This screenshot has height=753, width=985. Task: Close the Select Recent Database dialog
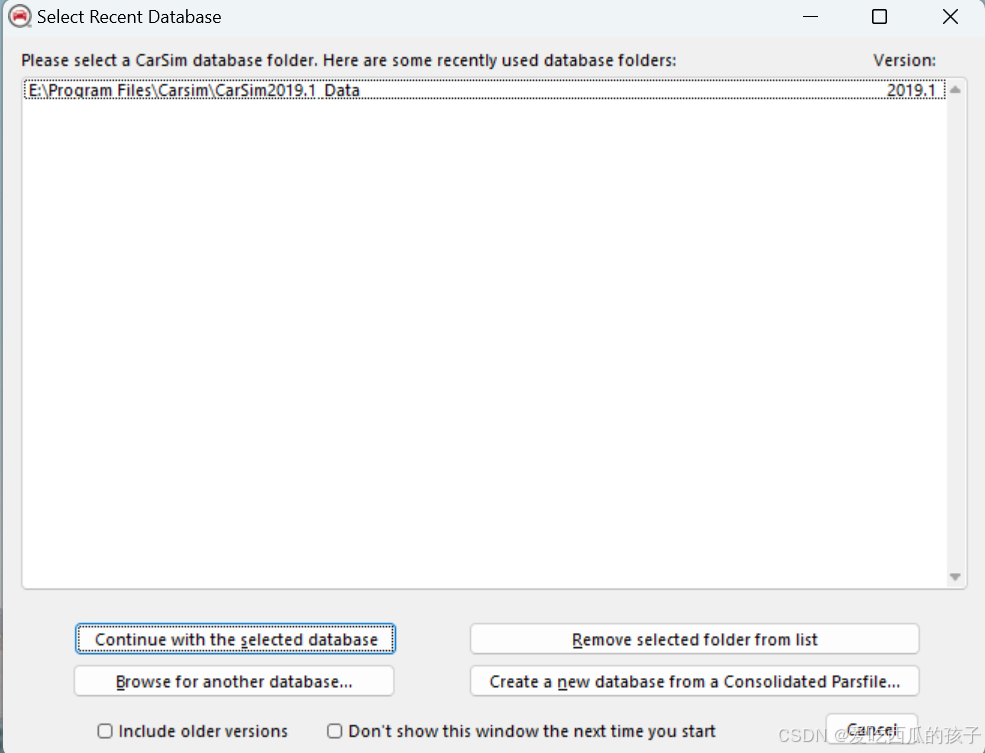click(950, 16)
